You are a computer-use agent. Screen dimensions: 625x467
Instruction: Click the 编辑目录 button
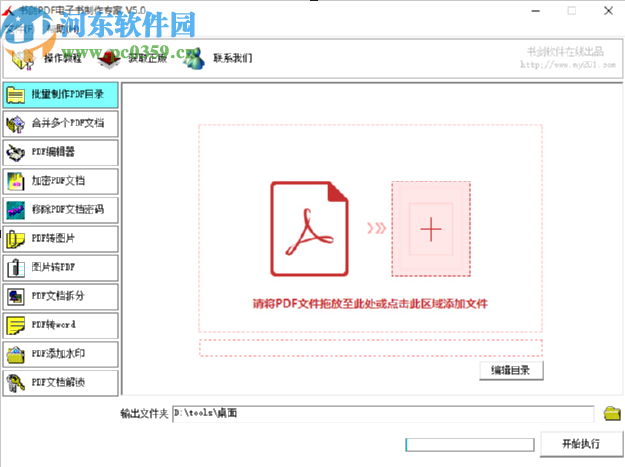511,371
